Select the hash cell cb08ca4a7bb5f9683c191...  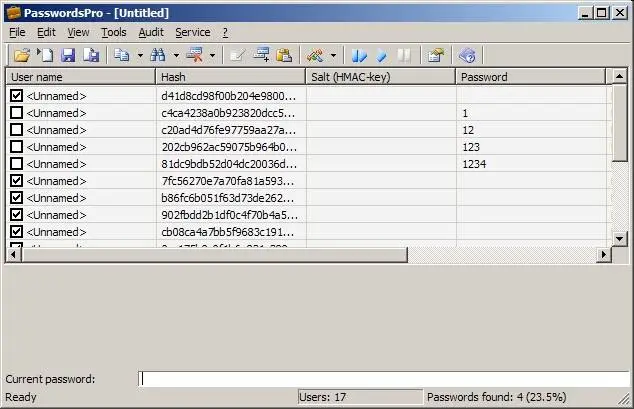click(231, 232)
